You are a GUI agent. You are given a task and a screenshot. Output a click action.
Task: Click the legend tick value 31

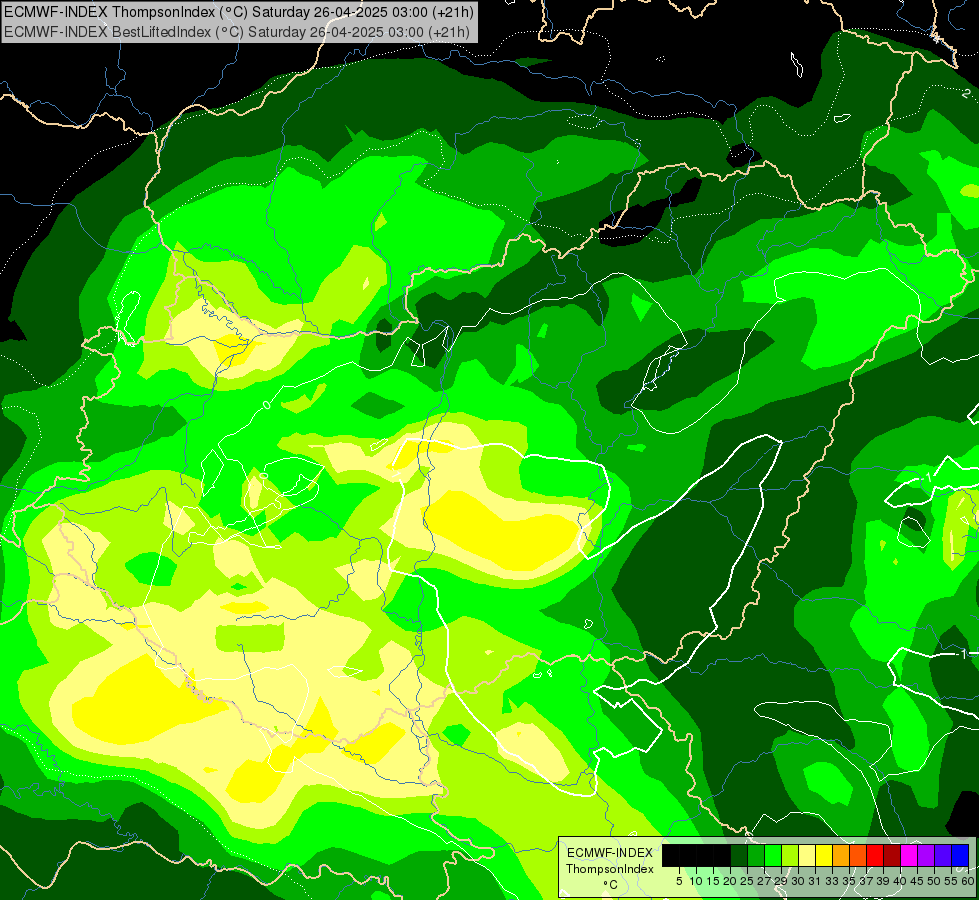815,881
